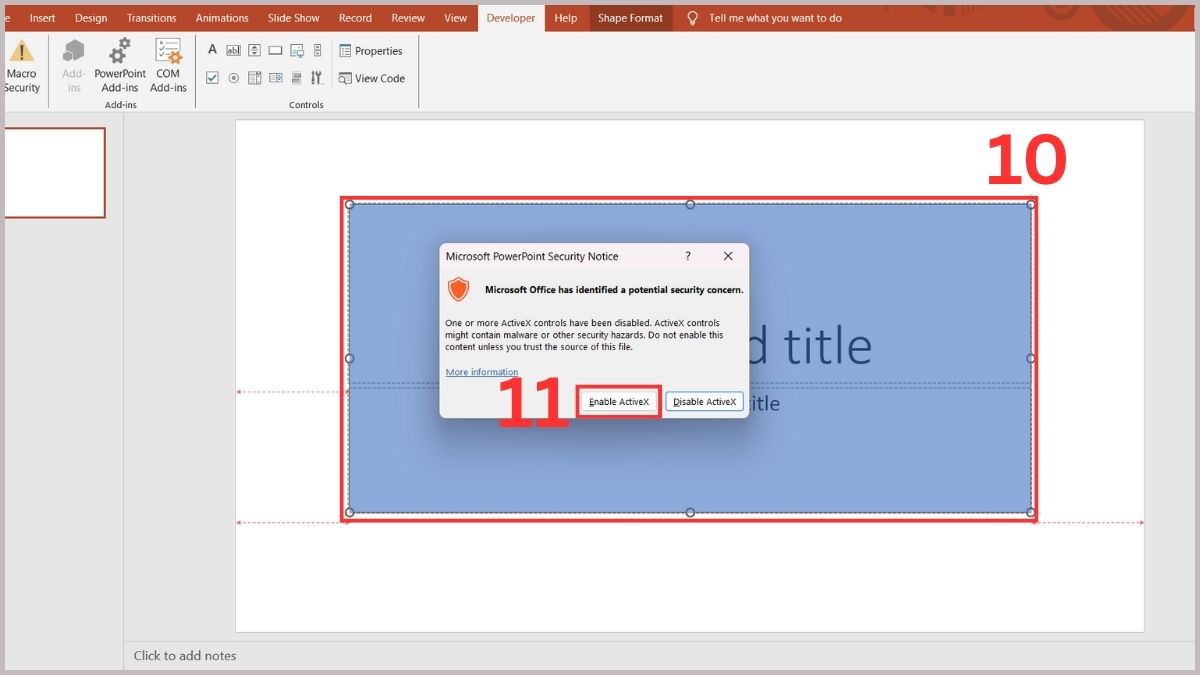Insert a Check Box control
This screenshot has height=675, width=1200.
(x=212, y=77)
